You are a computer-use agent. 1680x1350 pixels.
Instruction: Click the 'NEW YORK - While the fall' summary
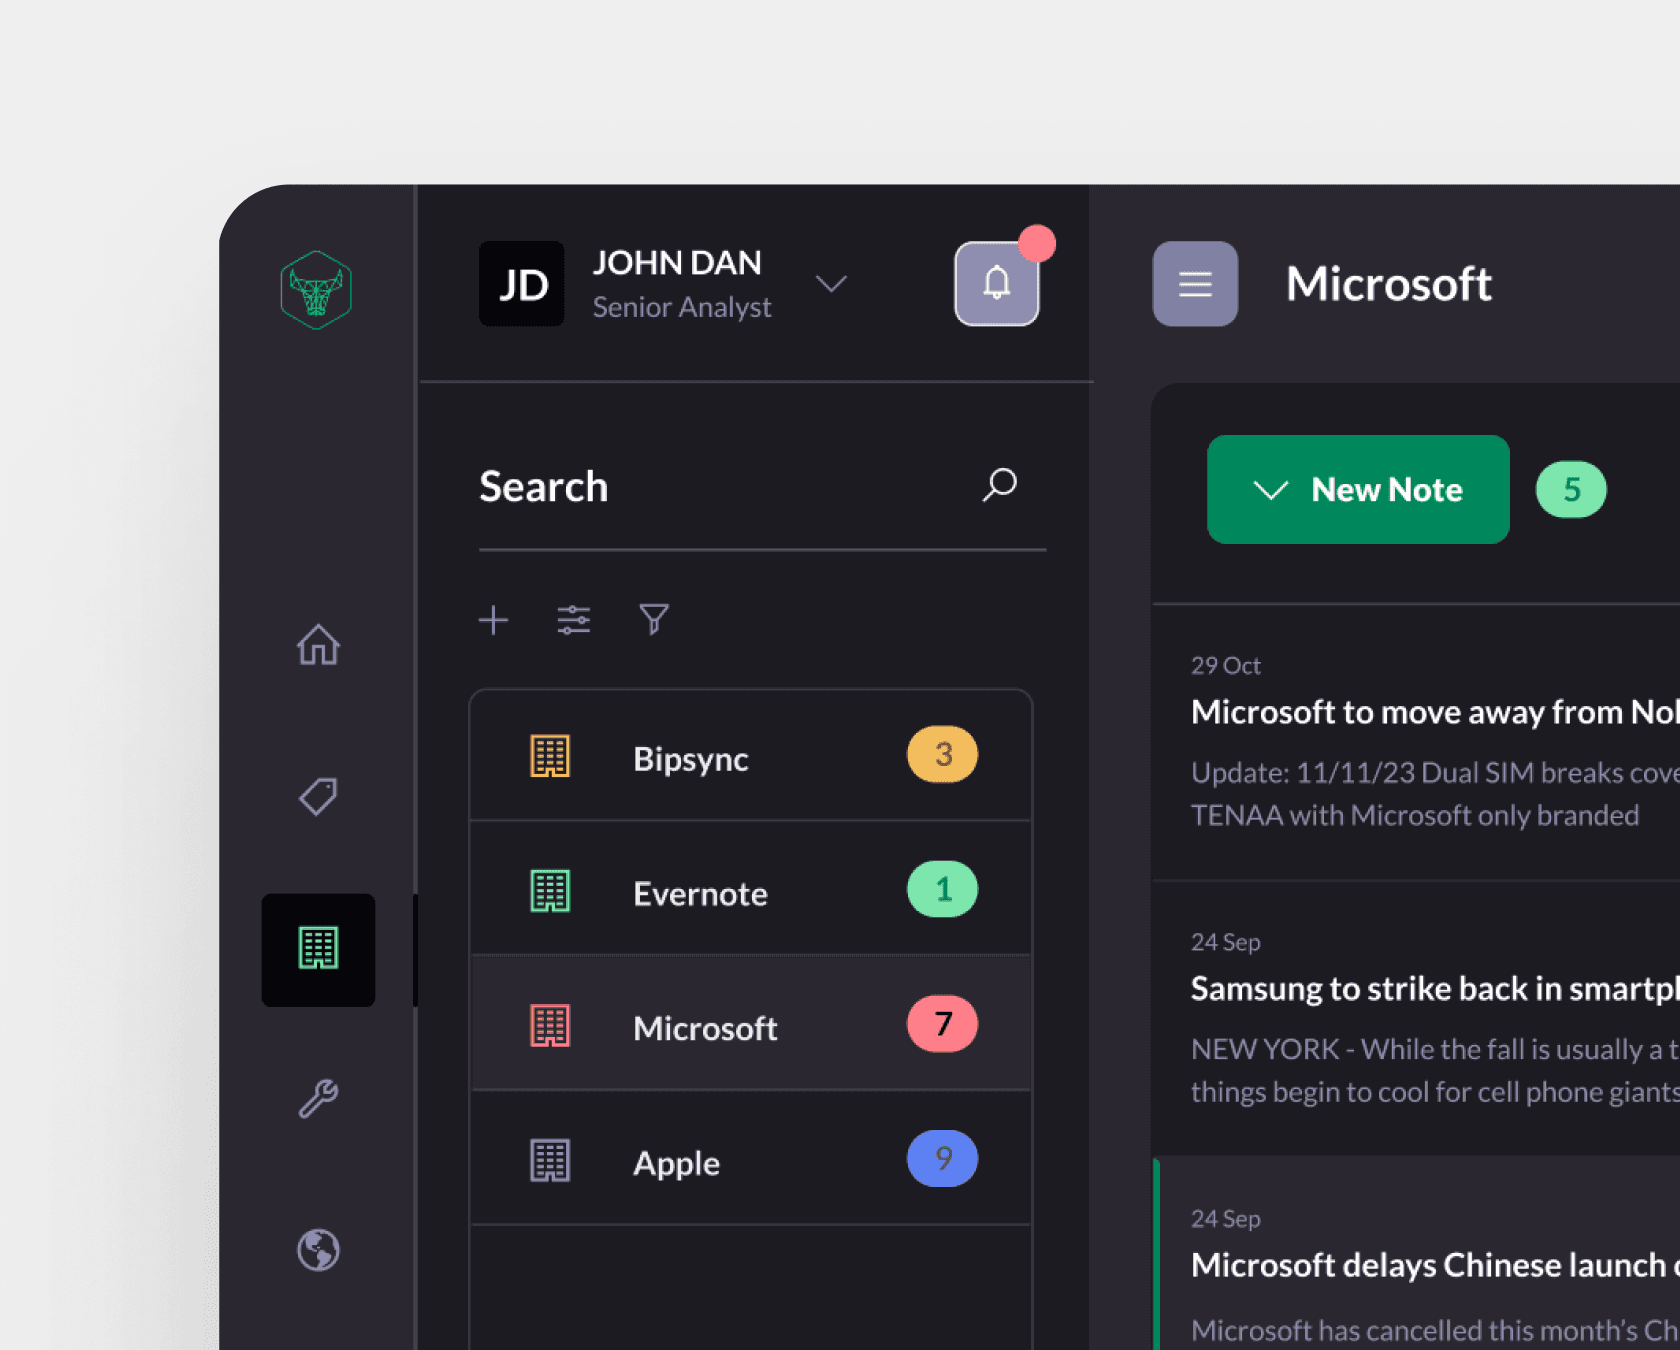click(x=1435, y=1049)
